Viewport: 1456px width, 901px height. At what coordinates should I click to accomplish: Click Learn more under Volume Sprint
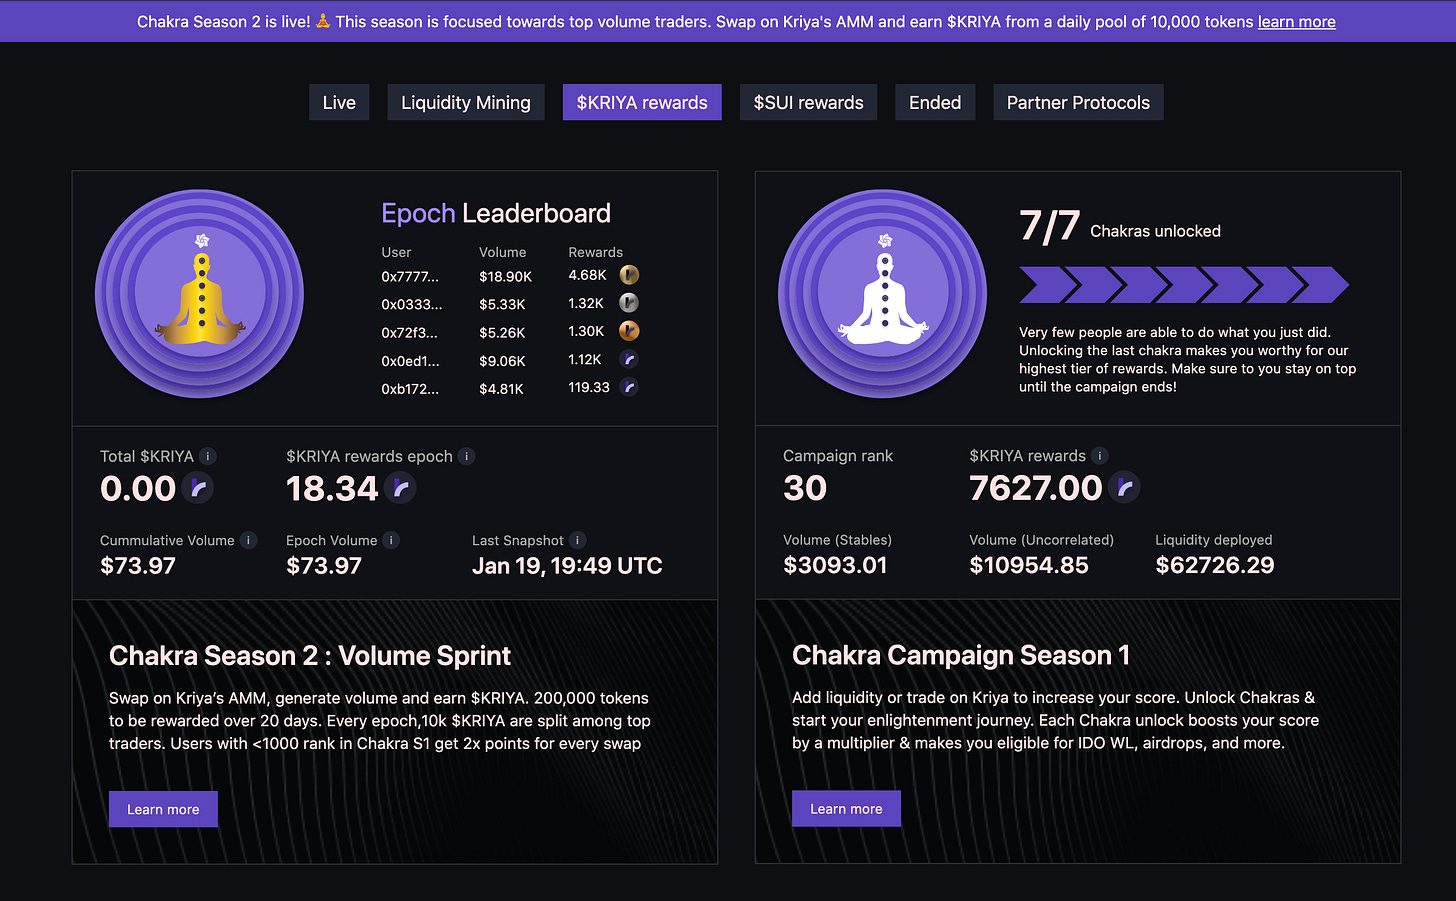[x=163, y=809]
